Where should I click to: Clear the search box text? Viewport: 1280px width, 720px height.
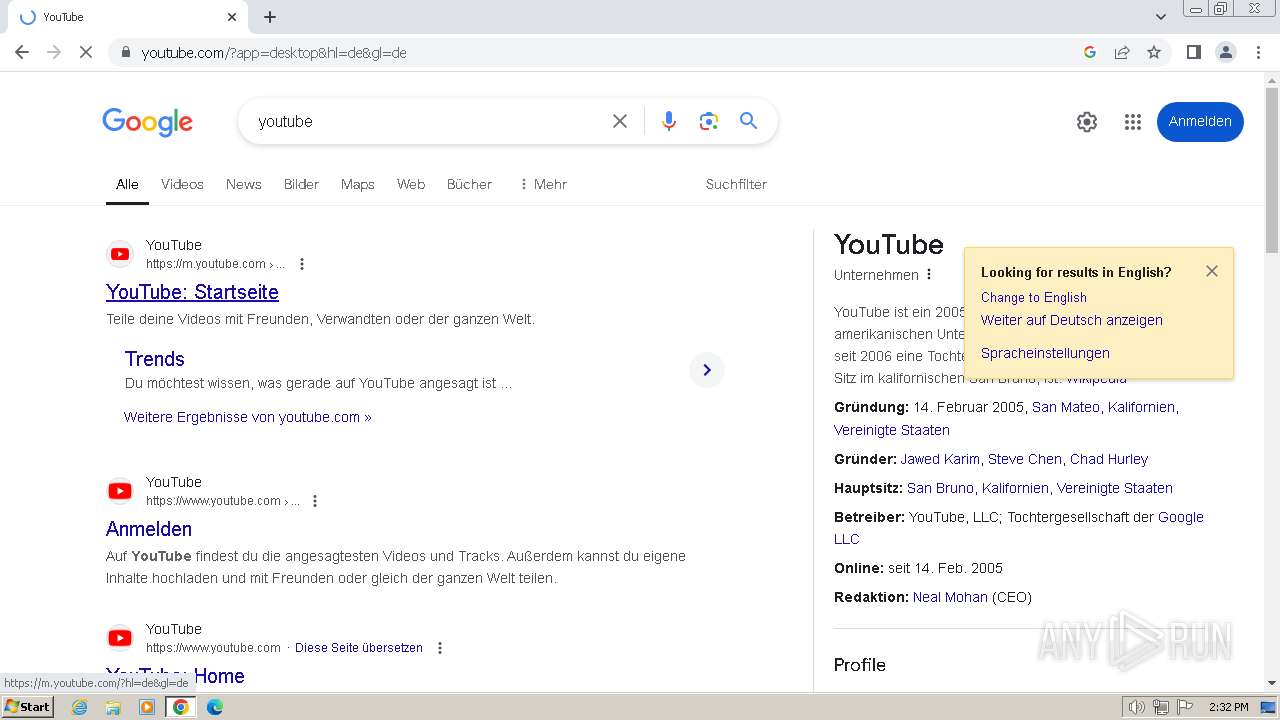click(x=620, y=121)
